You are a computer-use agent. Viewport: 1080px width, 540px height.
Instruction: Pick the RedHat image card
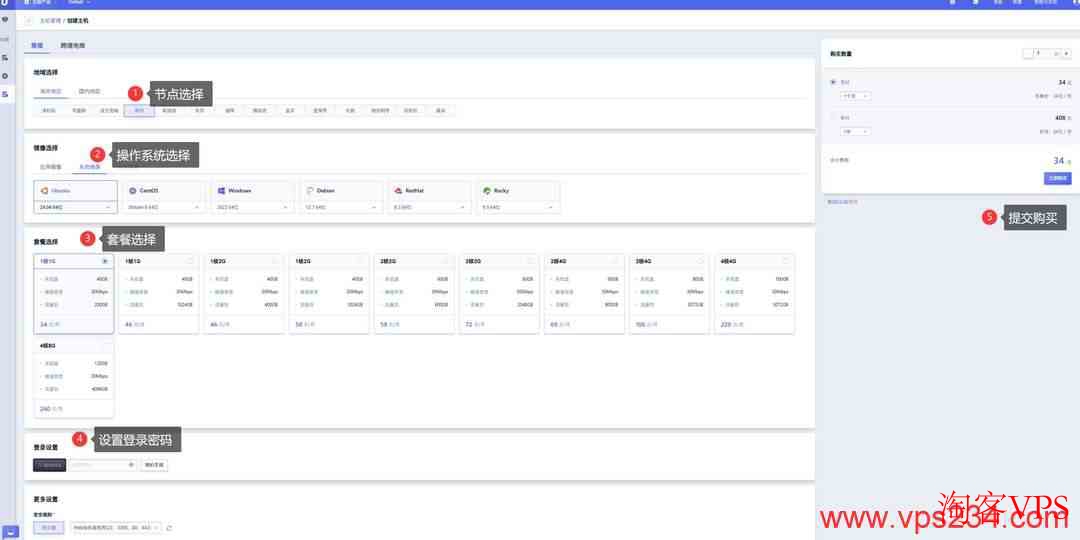click(x=428, y=190)
